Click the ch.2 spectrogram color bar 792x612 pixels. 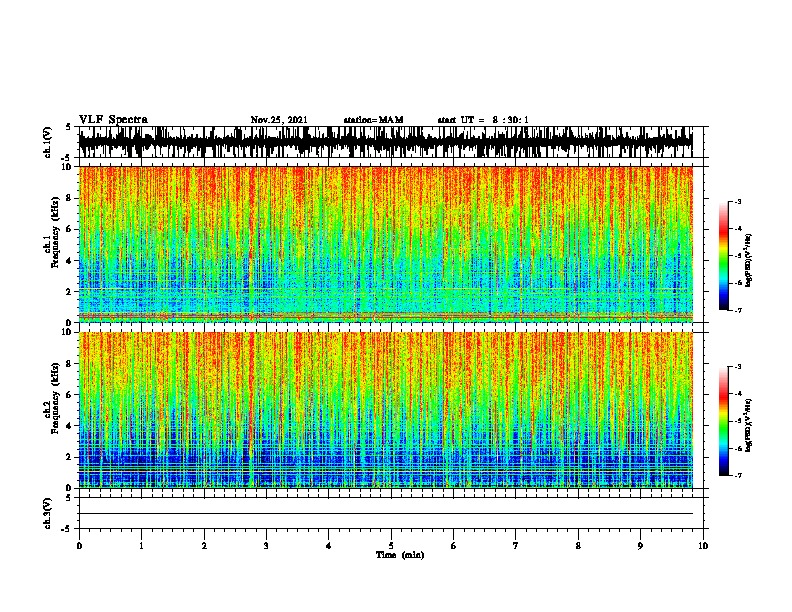[724, 421]
